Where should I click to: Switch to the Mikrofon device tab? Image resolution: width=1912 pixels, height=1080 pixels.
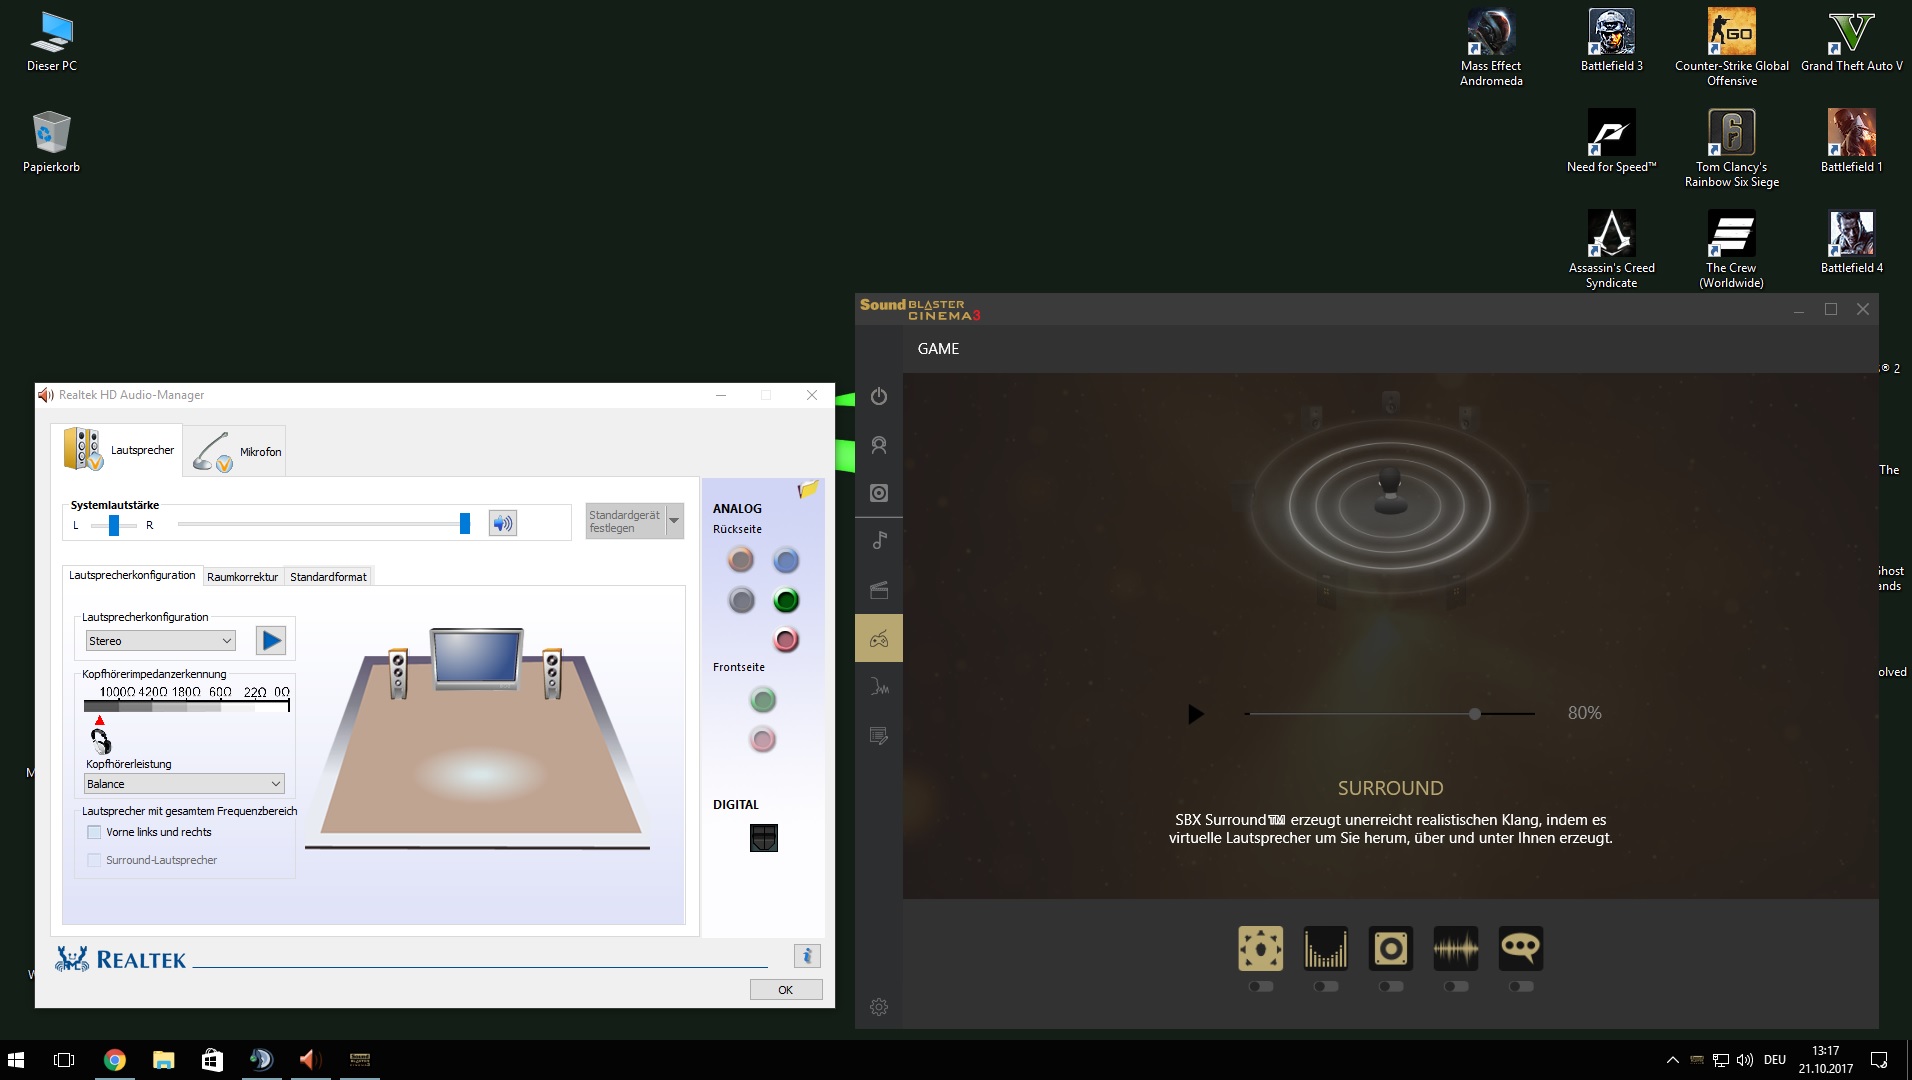click(x=236, y=451)
